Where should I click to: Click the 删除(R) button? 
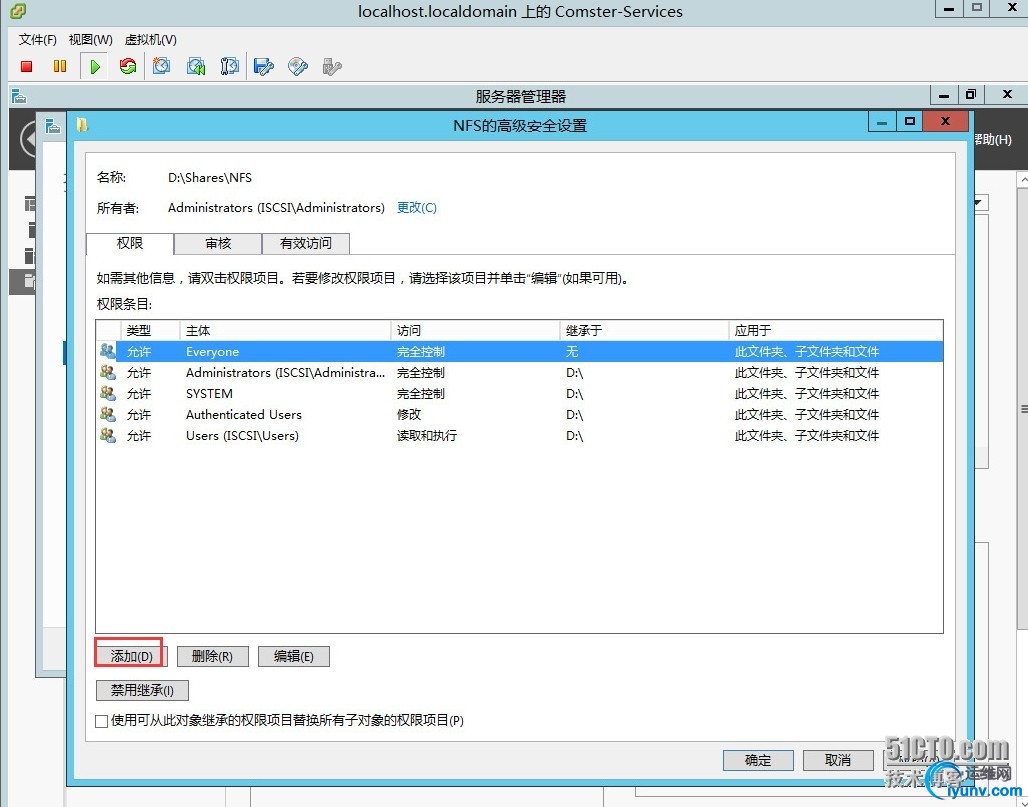point(212,656)
